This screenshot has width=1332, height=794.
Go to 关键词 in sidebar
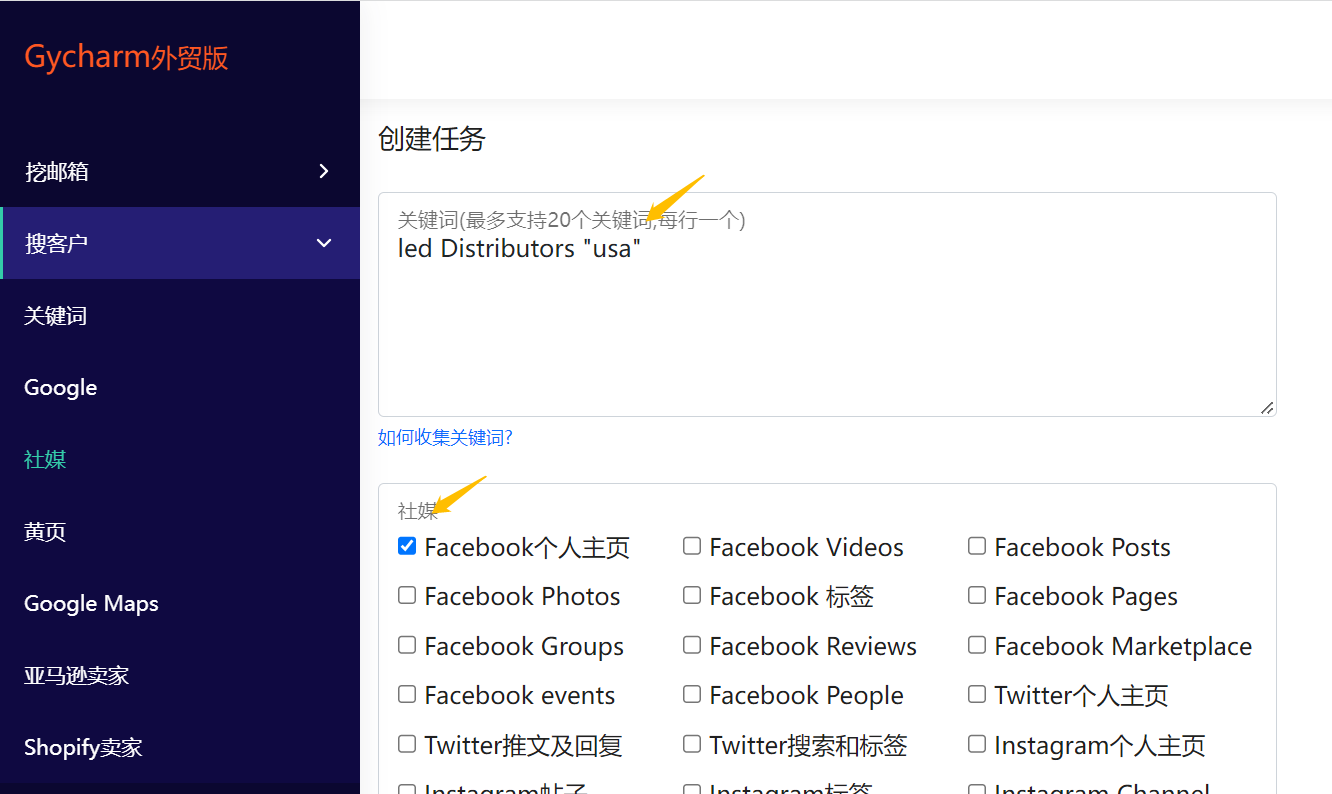(x=56, y=316)
